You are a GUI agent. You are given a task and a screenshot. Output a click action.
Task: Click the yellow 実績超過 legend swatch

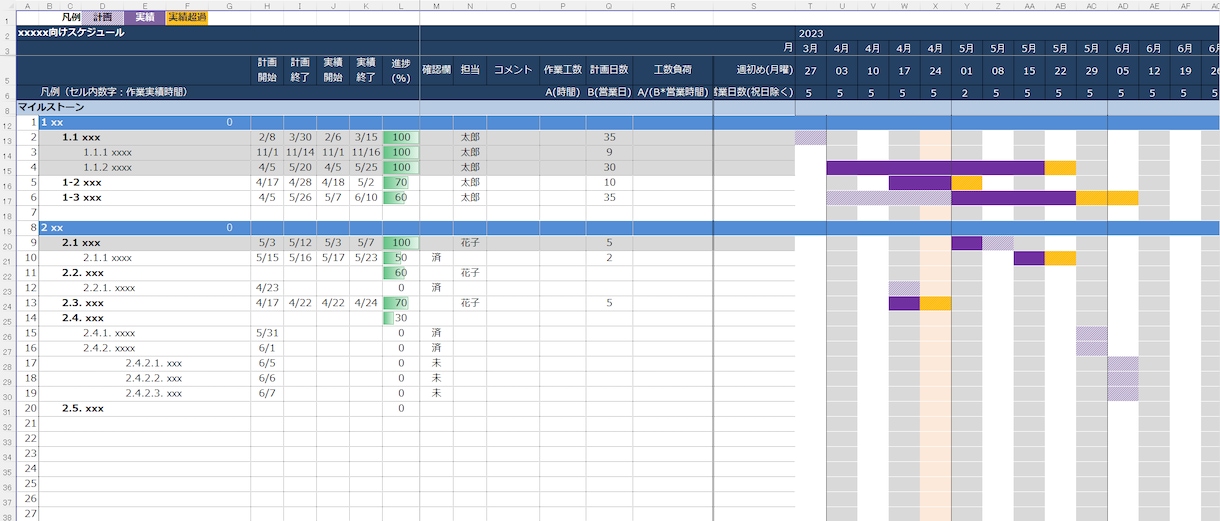(x=186, y=17)
